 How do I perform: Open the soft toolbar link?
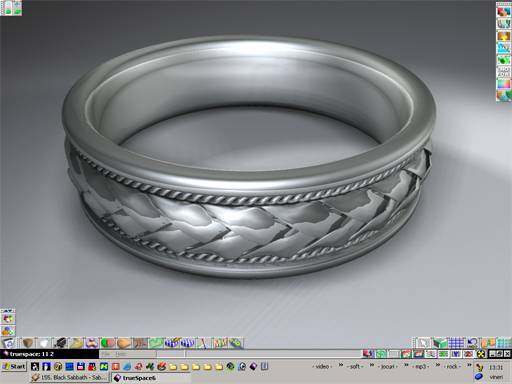(x=355, y=366)
